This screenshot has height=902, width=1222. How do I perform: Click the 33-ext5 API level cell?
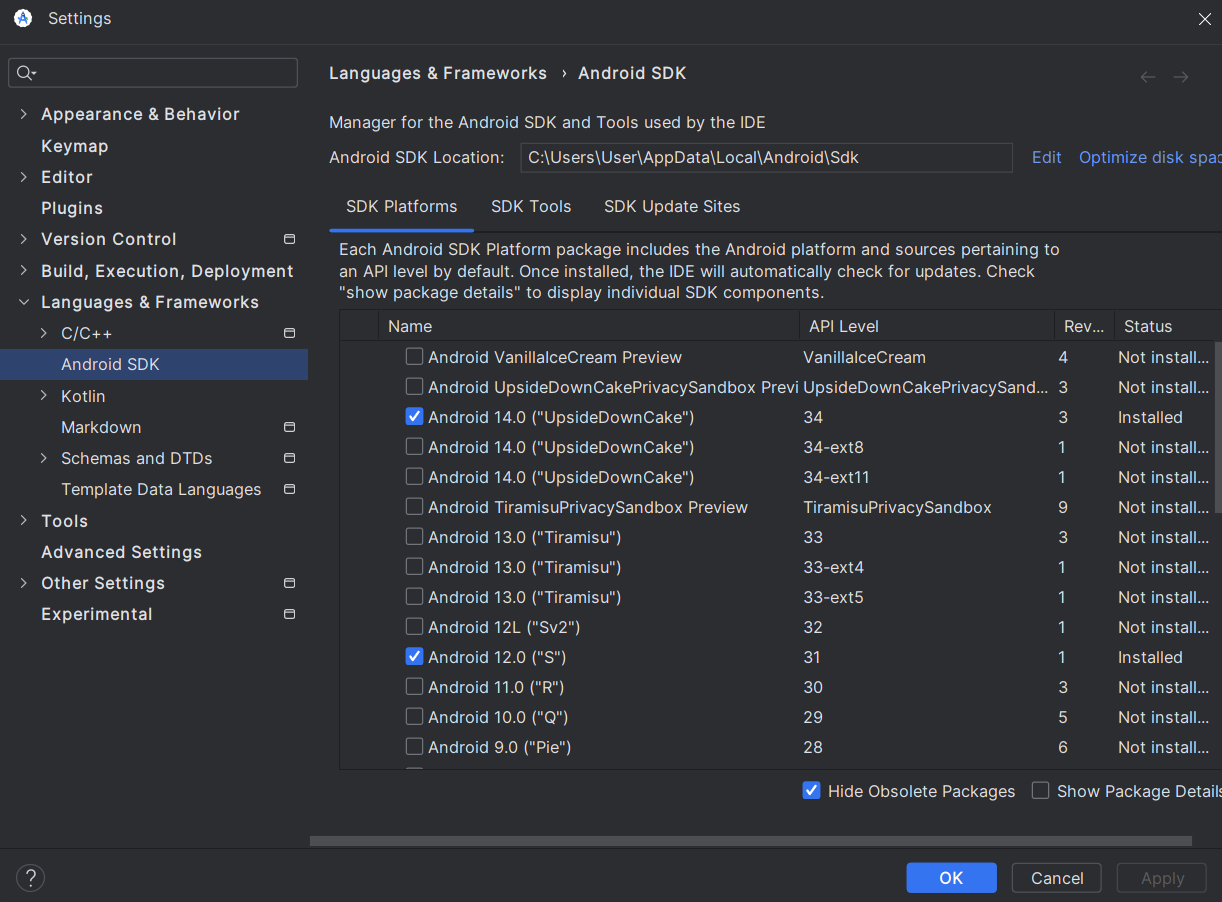833,597
